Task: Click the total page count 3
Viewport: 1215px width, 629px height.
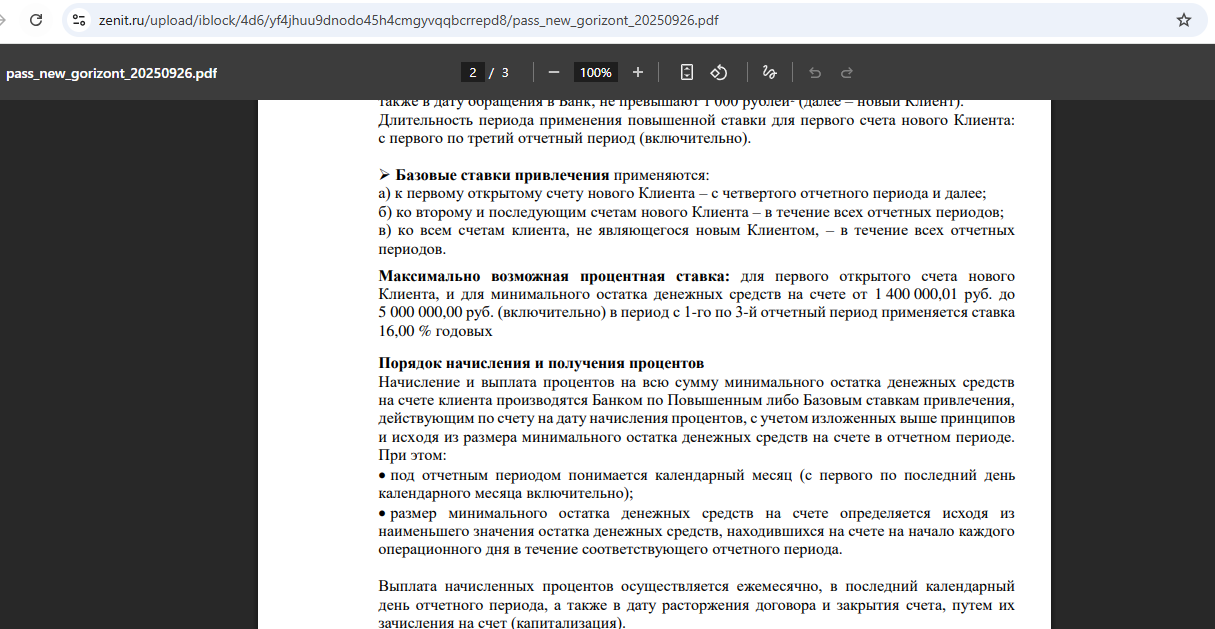Action: [x=505, y=72]
